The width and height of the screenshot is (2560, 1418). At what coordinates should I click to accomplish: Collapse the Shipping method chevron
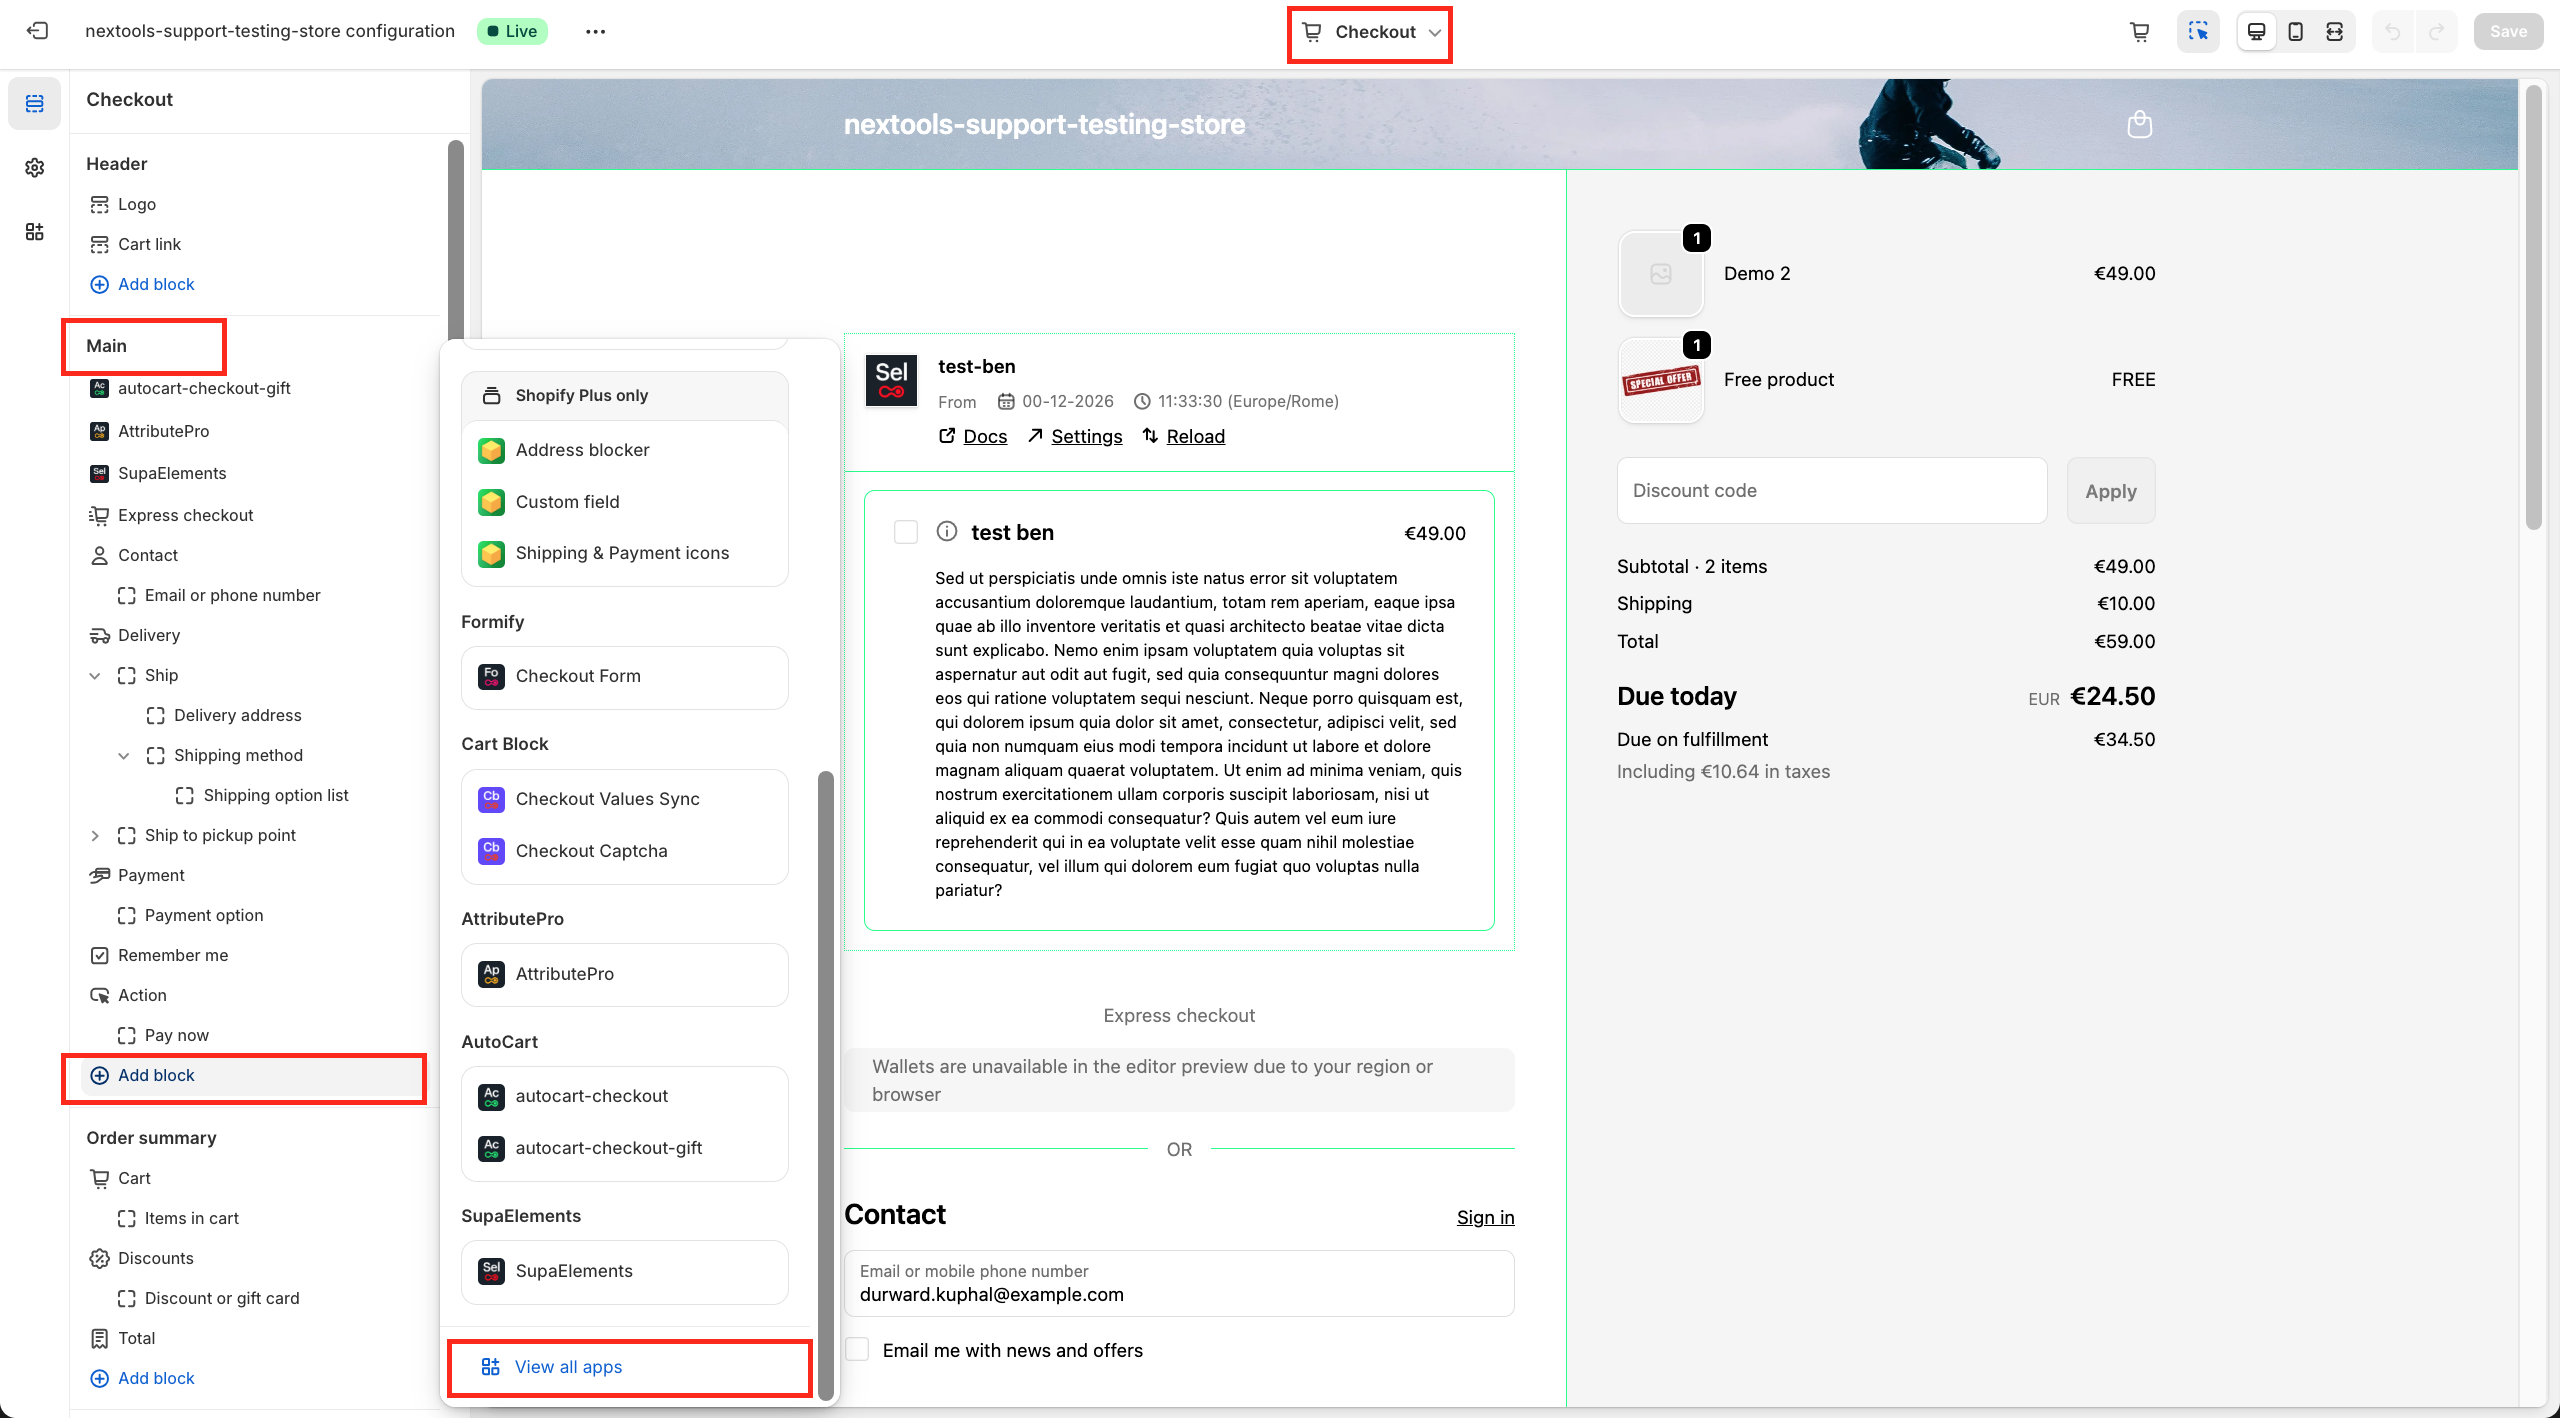click(x=124, y=755)
